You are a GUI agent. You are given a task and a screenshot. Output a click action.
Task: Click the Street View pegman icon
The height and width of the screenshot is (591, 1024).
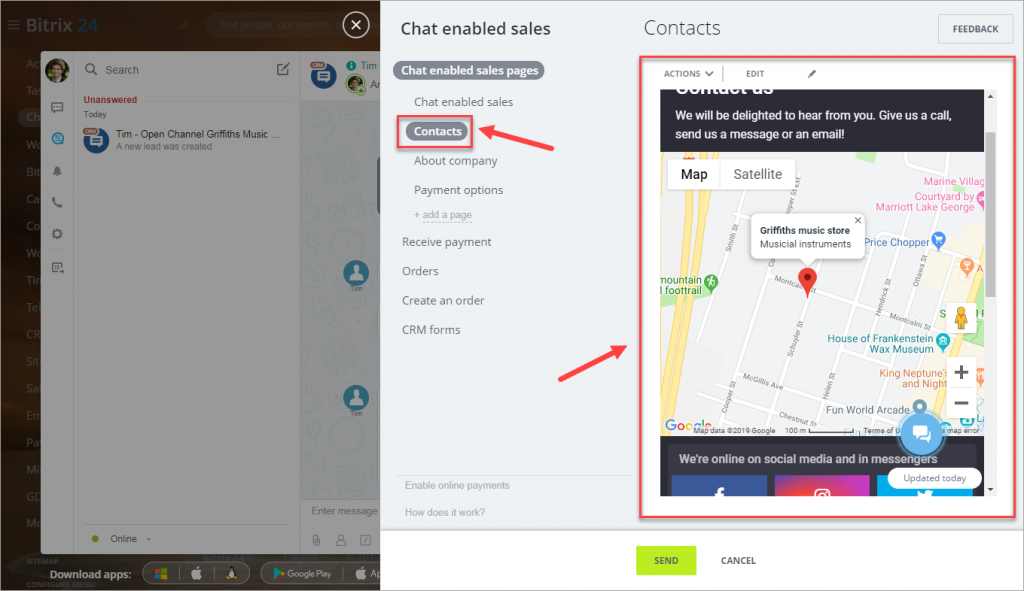(961, 318)
